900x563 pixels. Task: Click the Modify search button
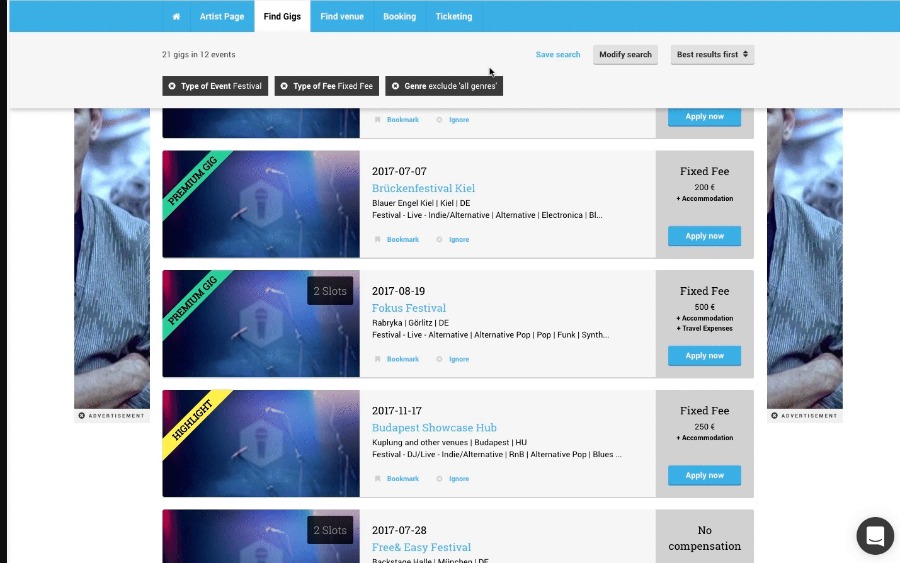(625, 55)
